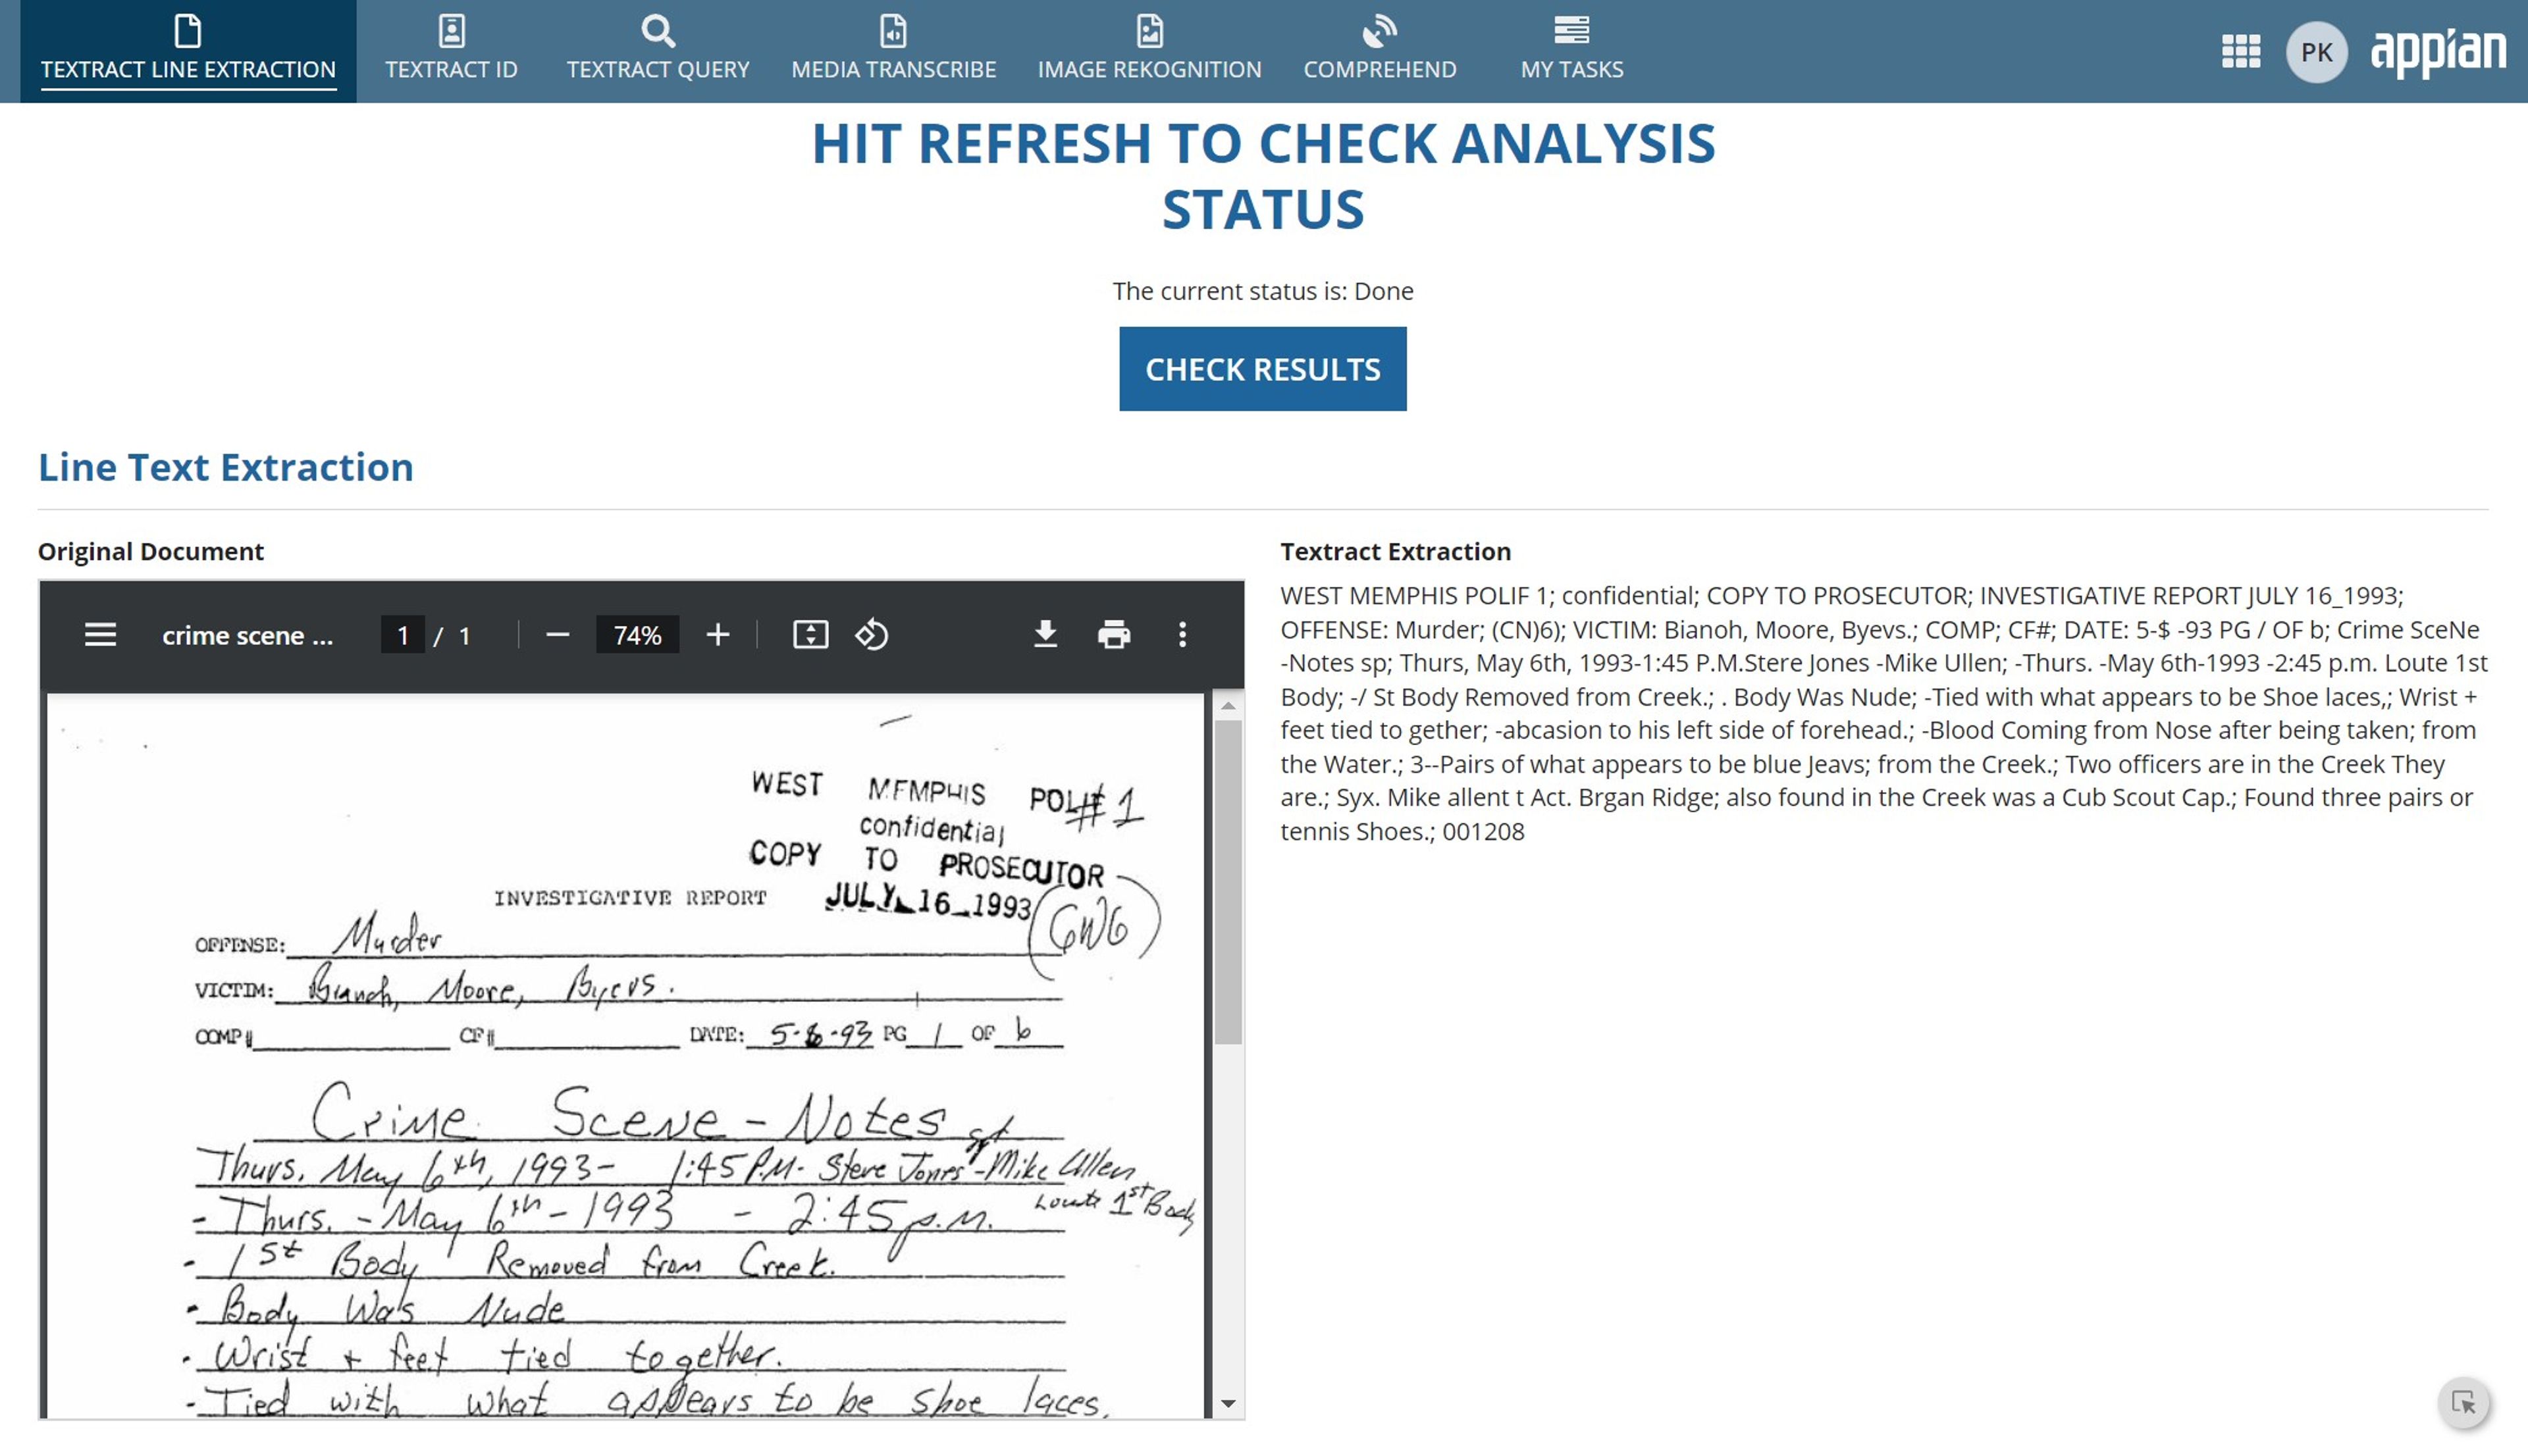Zoom out of the PDF document
The width and height of the screenshot is (2528, 1456).
(557, 635)
